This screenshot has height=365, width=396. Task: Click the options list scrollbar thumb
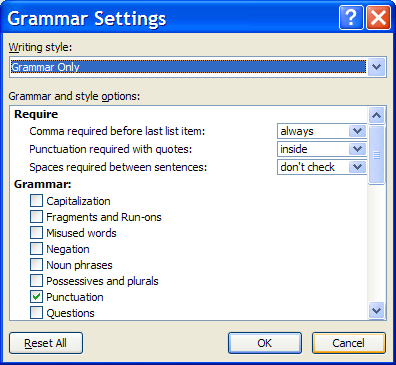[x=377, y=155]
